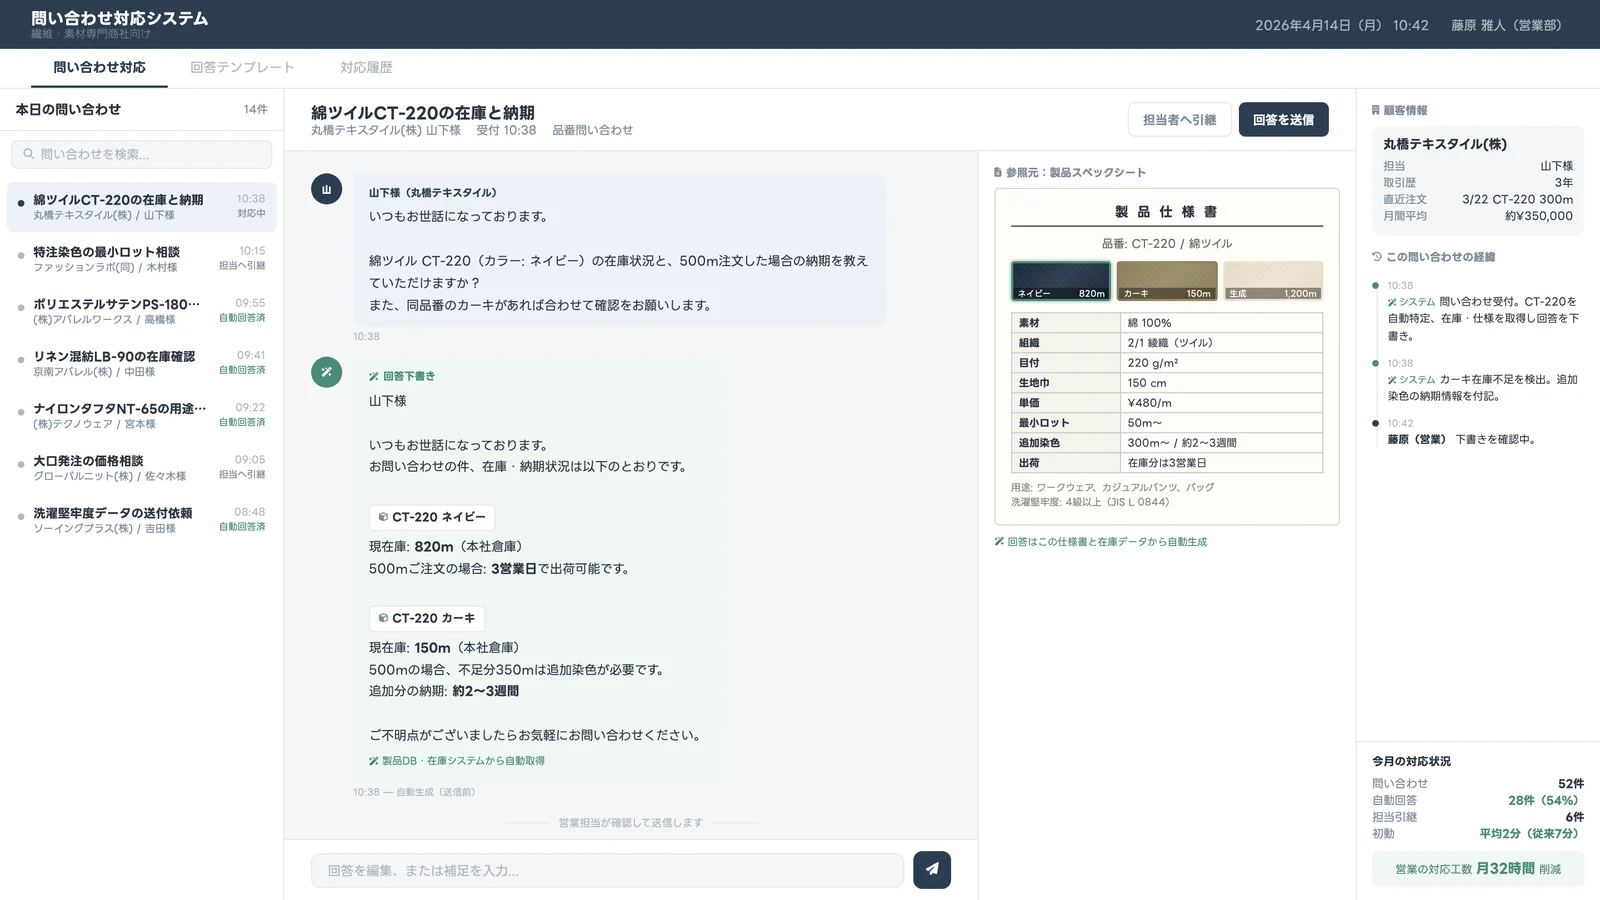Click the draft reply wand avatar
The height and width of the screenshot is (900, 1600).
click(326, 372)
